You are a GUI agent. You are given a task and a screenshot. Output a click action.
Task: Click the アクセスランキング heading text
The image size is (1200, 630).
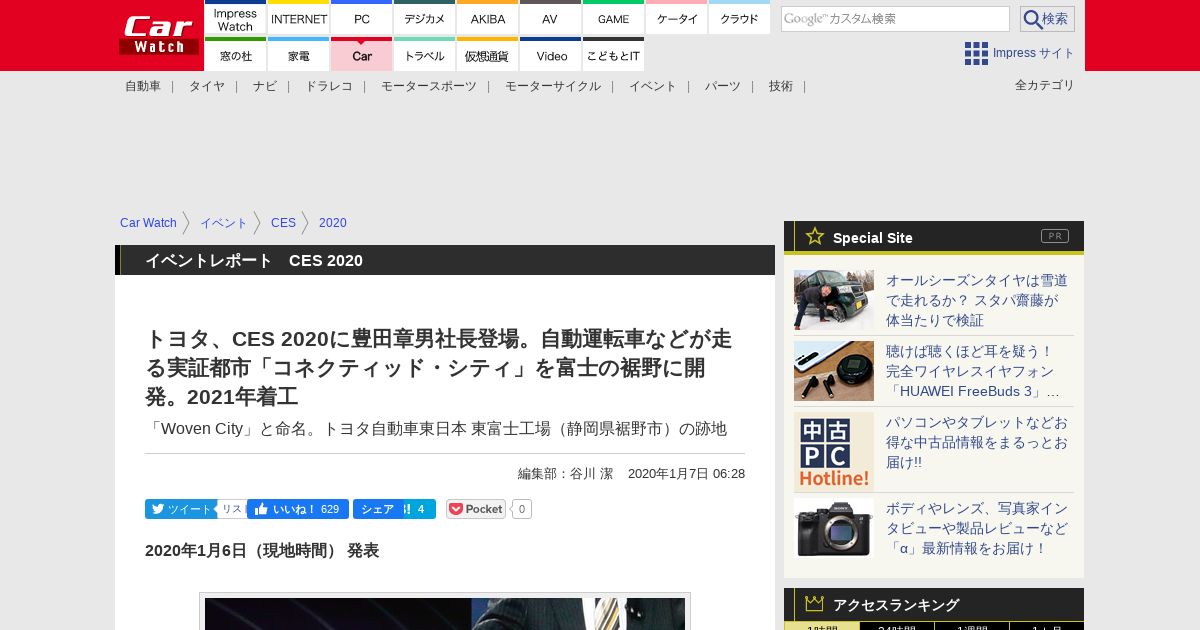pos(896,605)
